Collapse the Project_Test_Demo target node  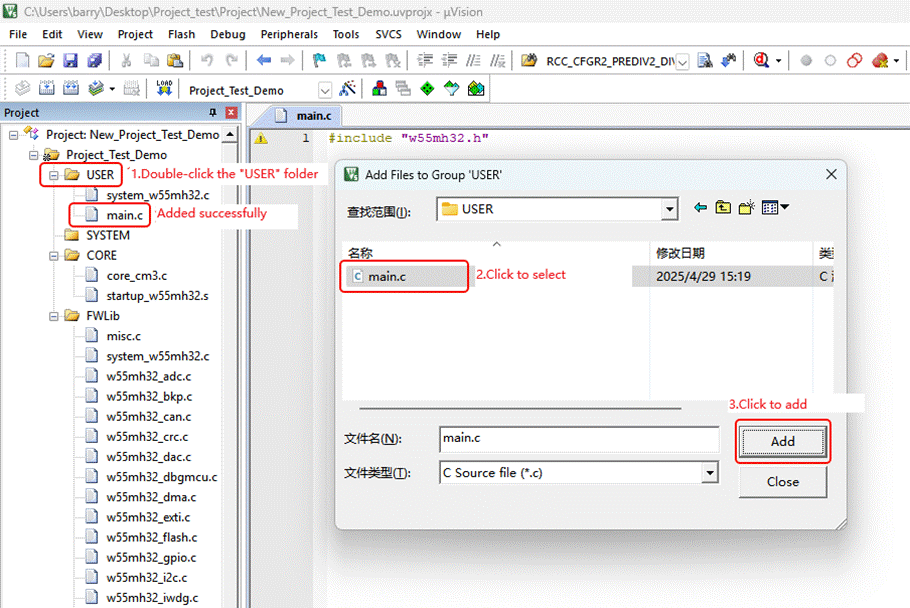pos(34,155)
